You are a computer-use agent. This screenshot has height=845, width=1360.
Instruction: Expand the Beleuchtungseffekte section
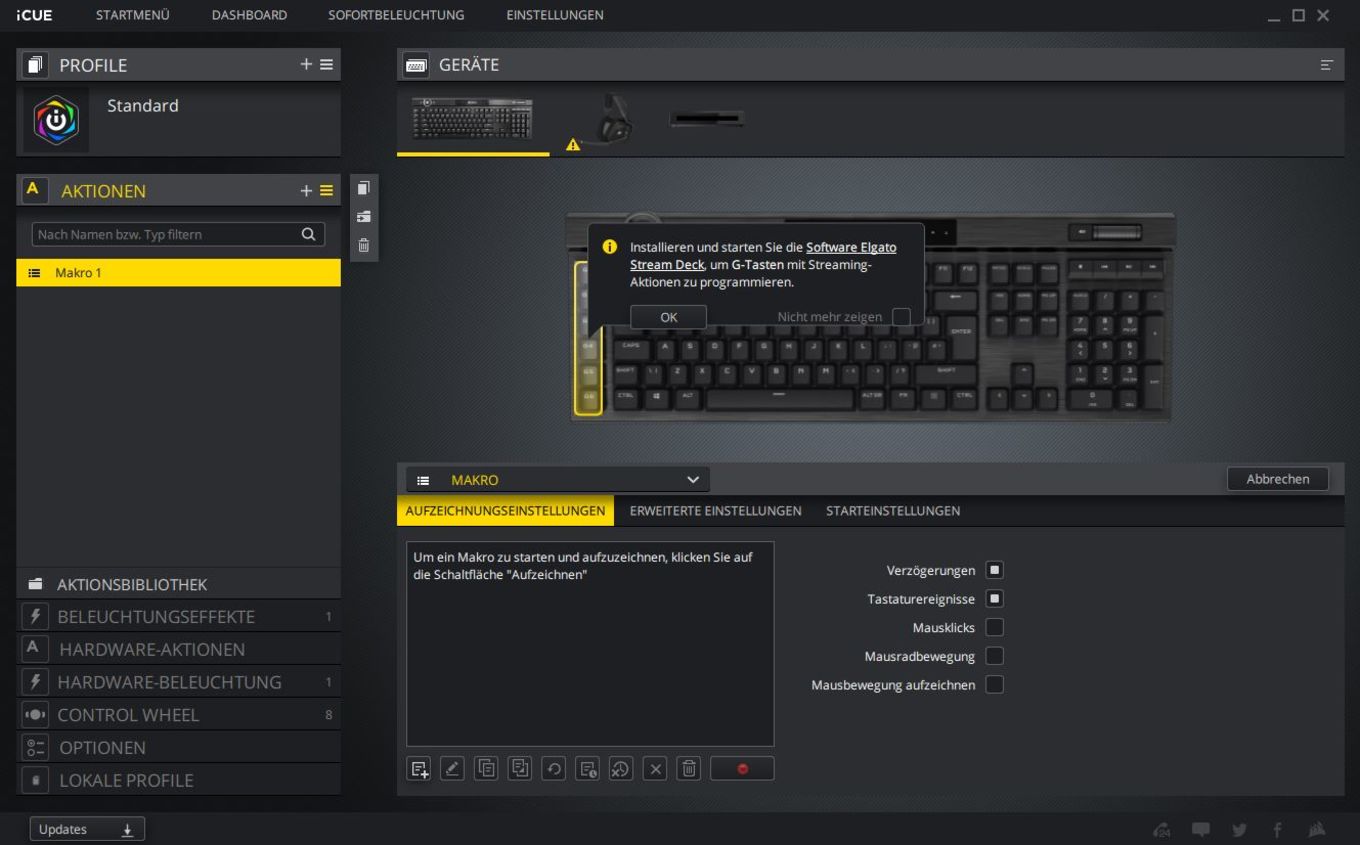(178, 617)
